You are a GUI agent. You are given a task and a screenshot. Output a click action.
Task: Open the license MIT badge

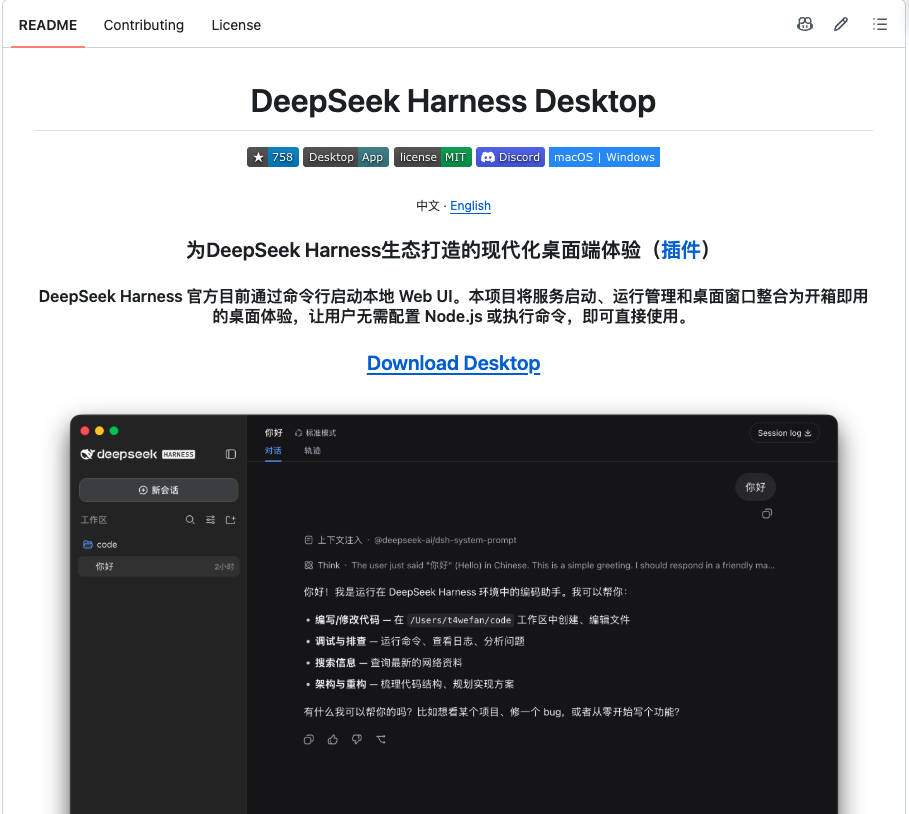click(x=432, y=157)
